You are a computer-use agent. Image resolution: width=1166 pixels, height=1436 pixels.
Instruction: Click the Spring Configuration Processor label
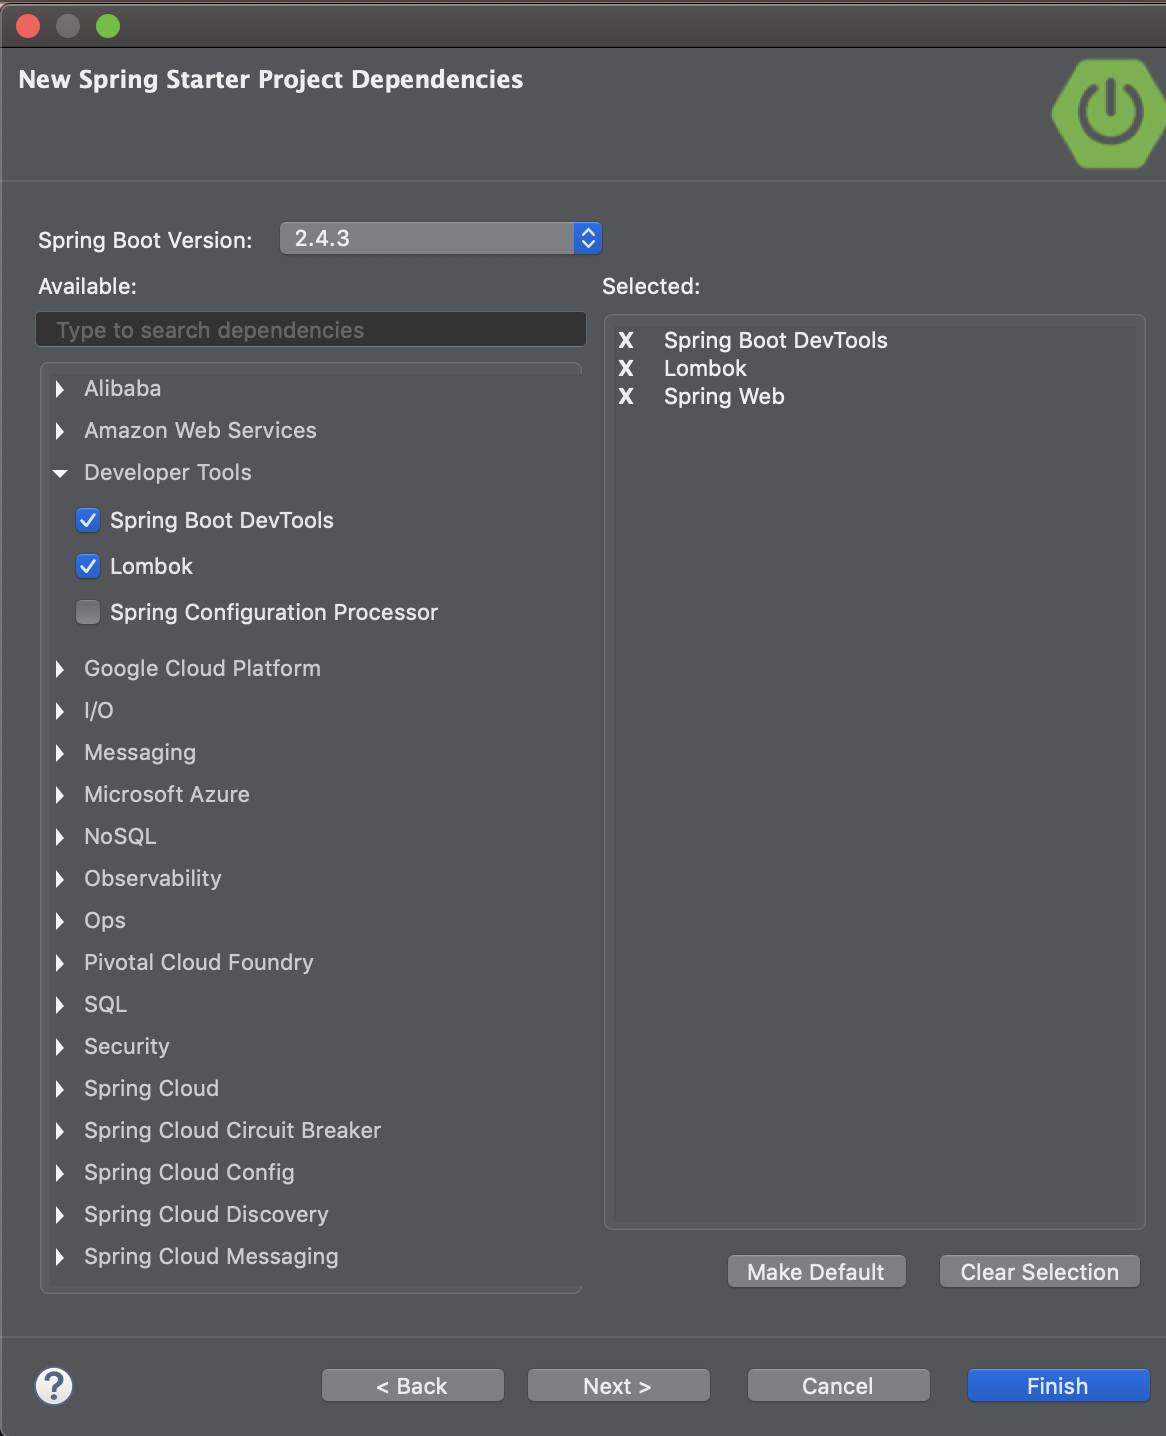click(274, 612)
